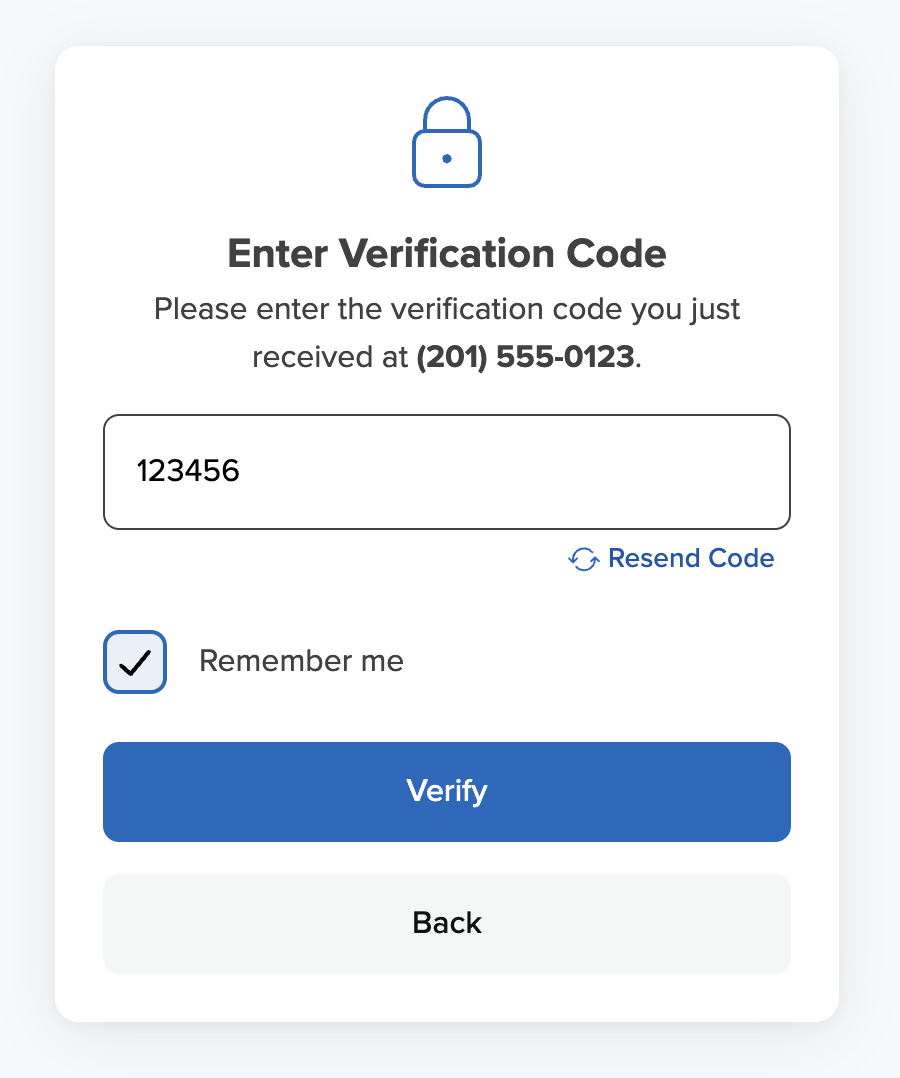This screenshot has width=900, height=1078.
Task: Click the dot inside the padlock graphic
Action: (446, 158)
